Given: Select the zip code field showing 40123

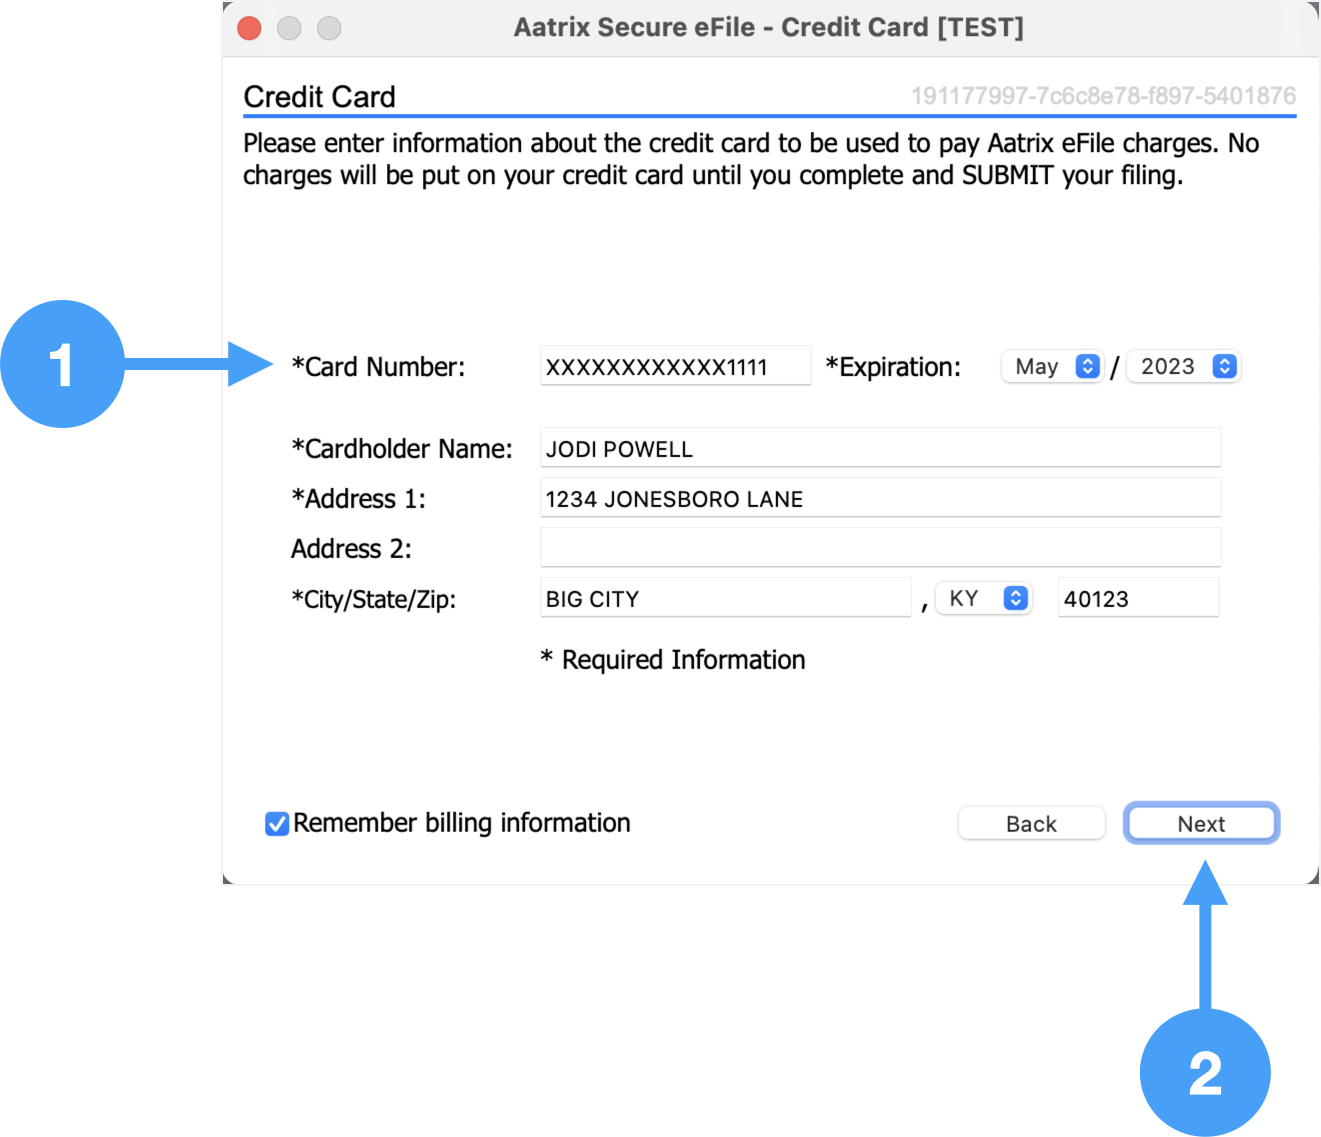Looking at the screenshot, I should [x=1138, y=598].
